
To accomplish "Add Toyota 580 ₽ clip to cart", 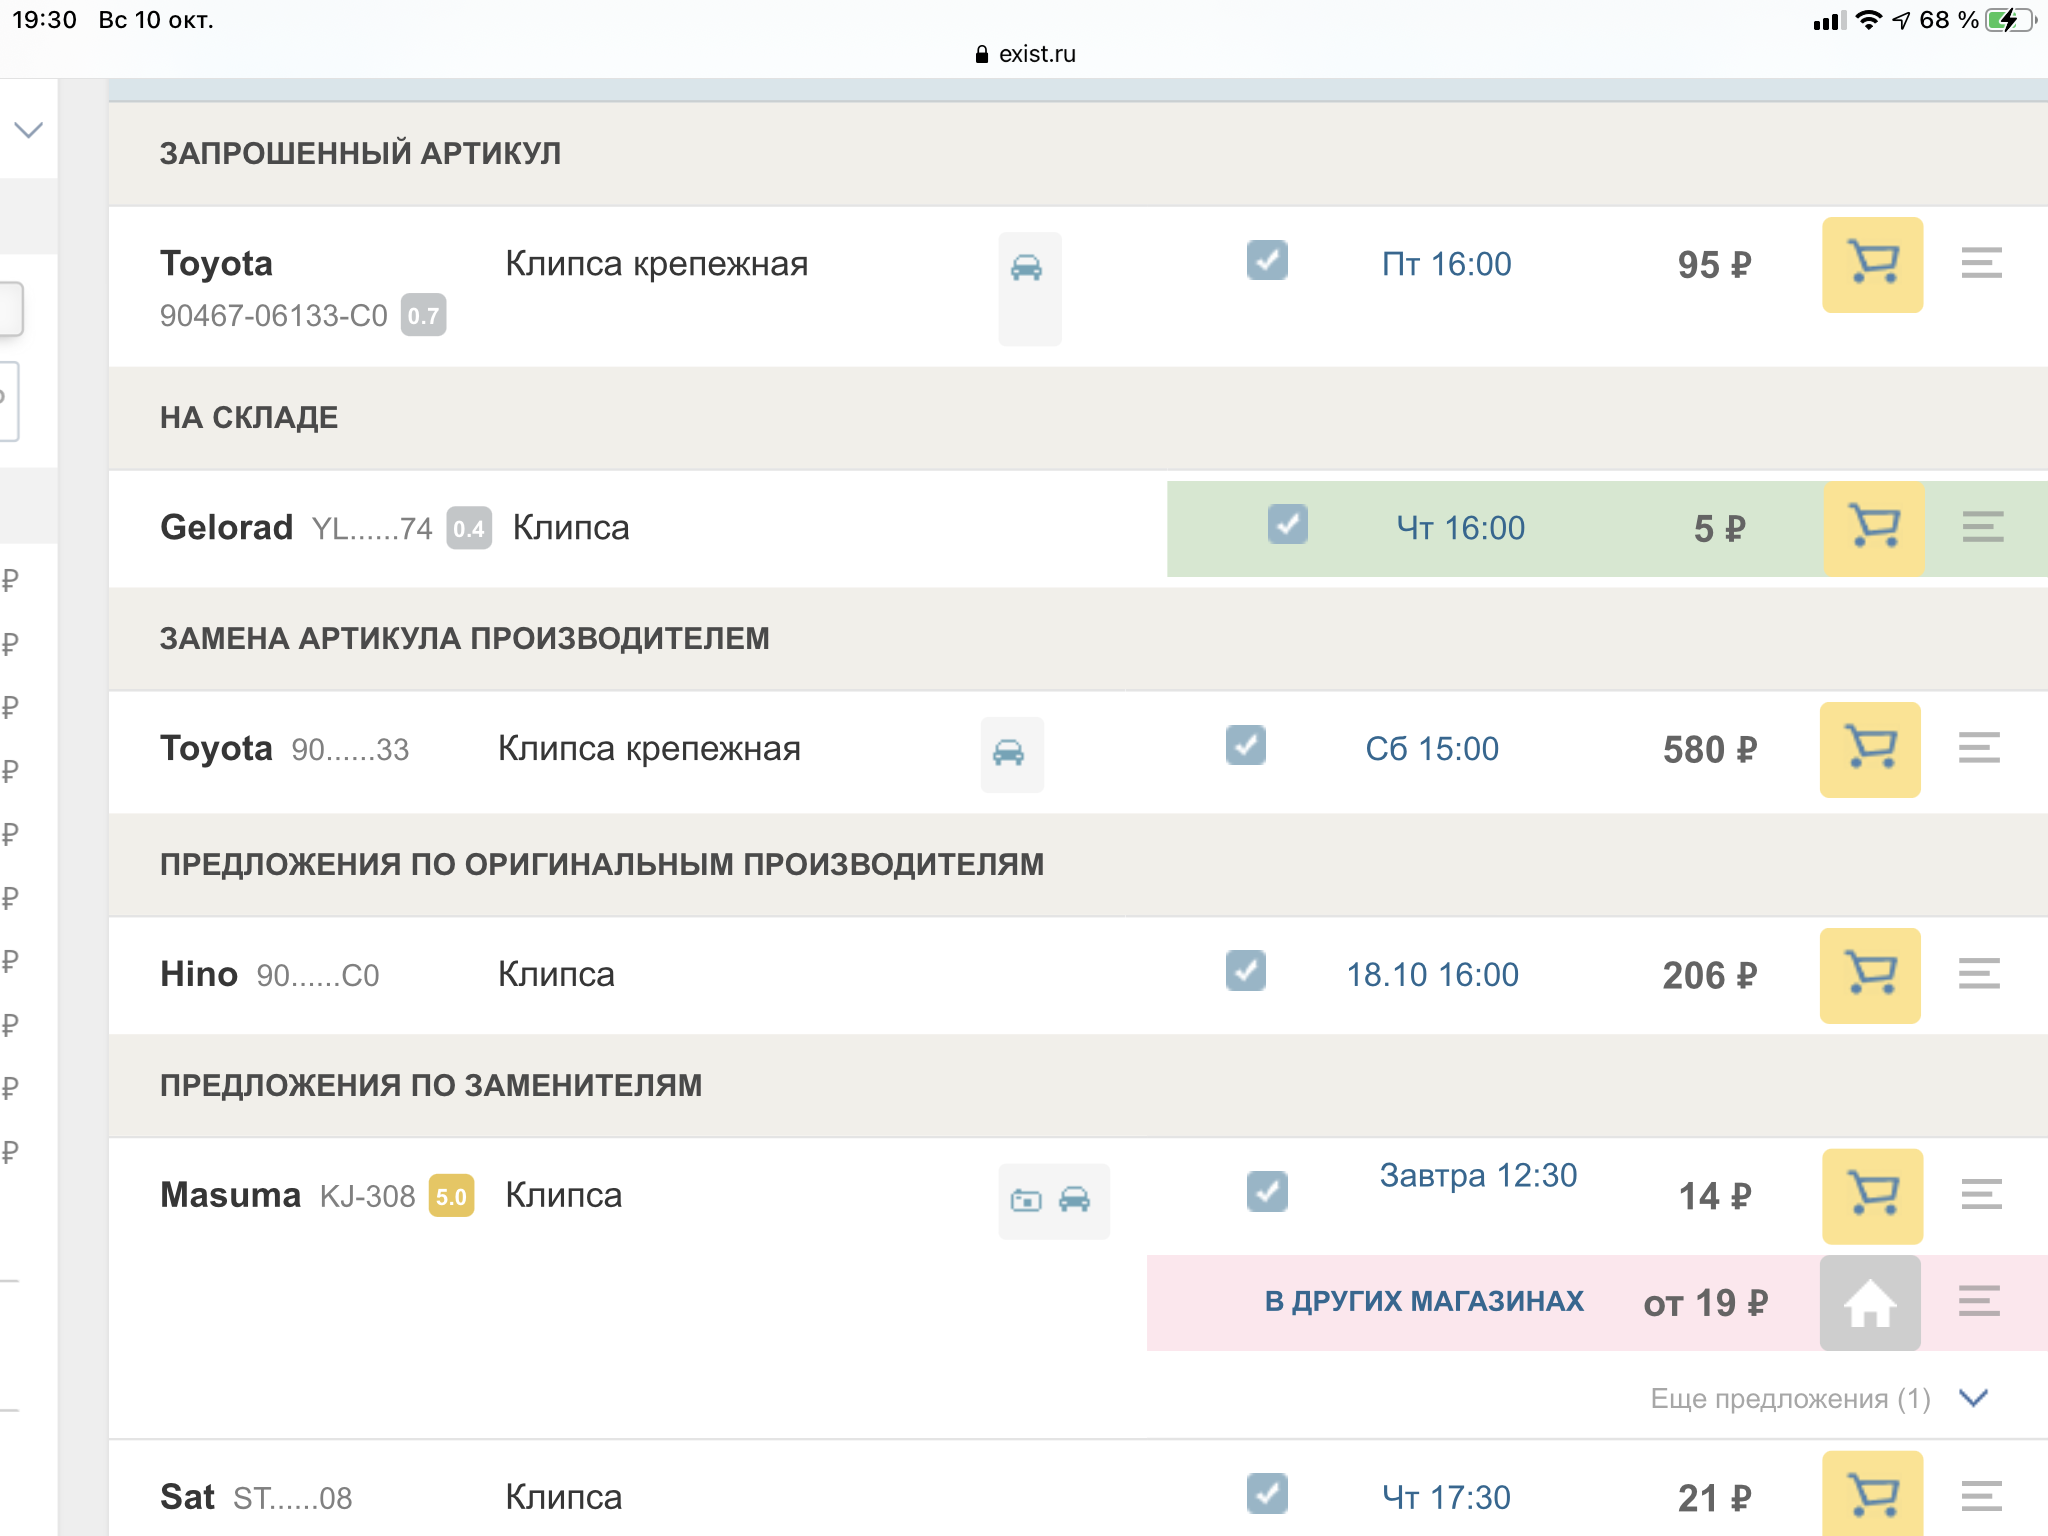I will point(1870,749).
